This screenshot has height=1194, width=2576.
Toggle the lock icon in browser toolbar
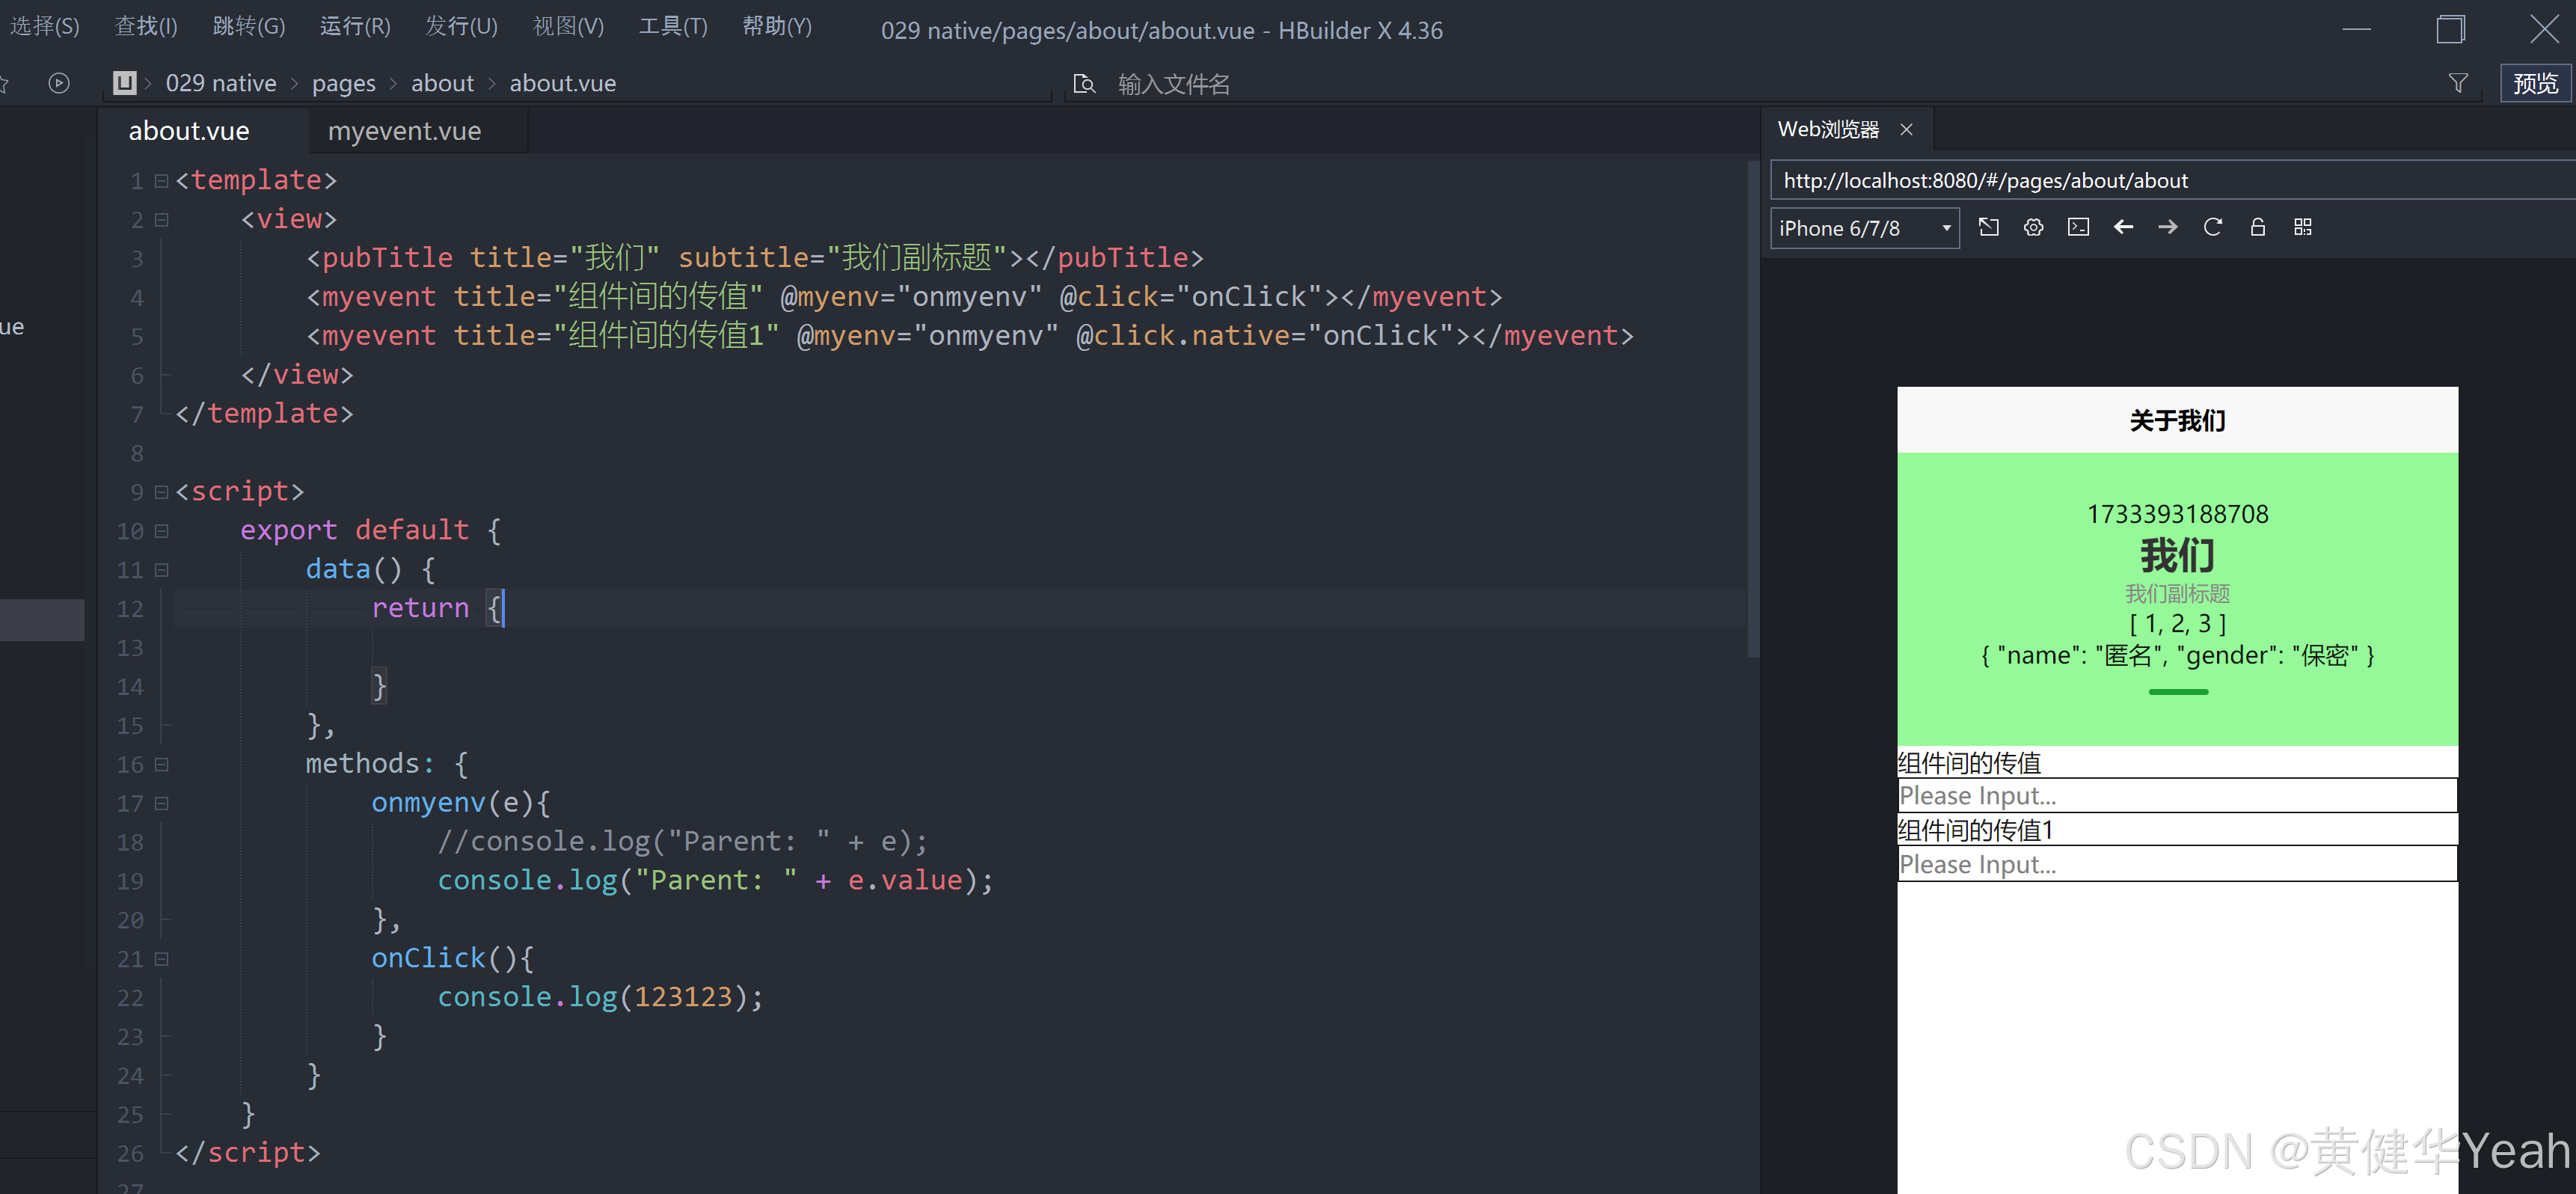2258,228
